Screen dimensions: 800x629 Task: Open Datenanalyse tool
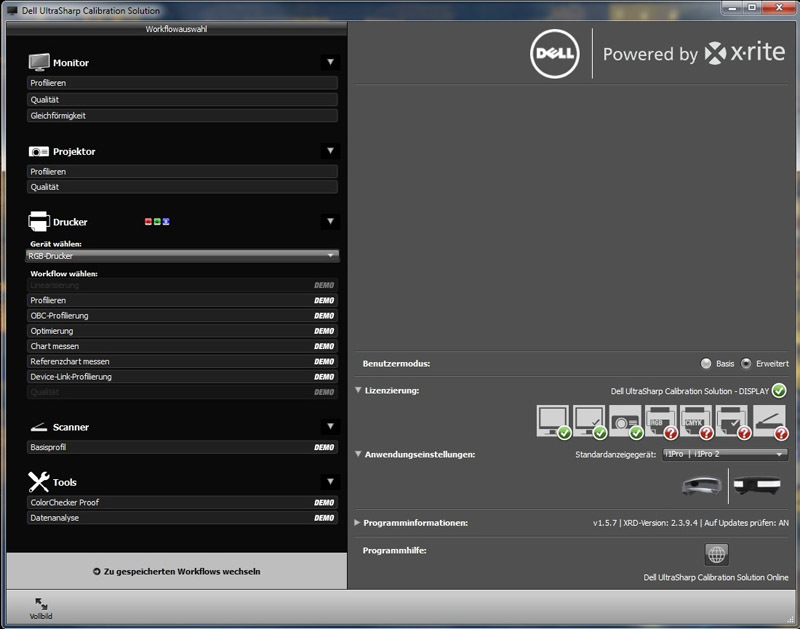(x=182, y=518)
